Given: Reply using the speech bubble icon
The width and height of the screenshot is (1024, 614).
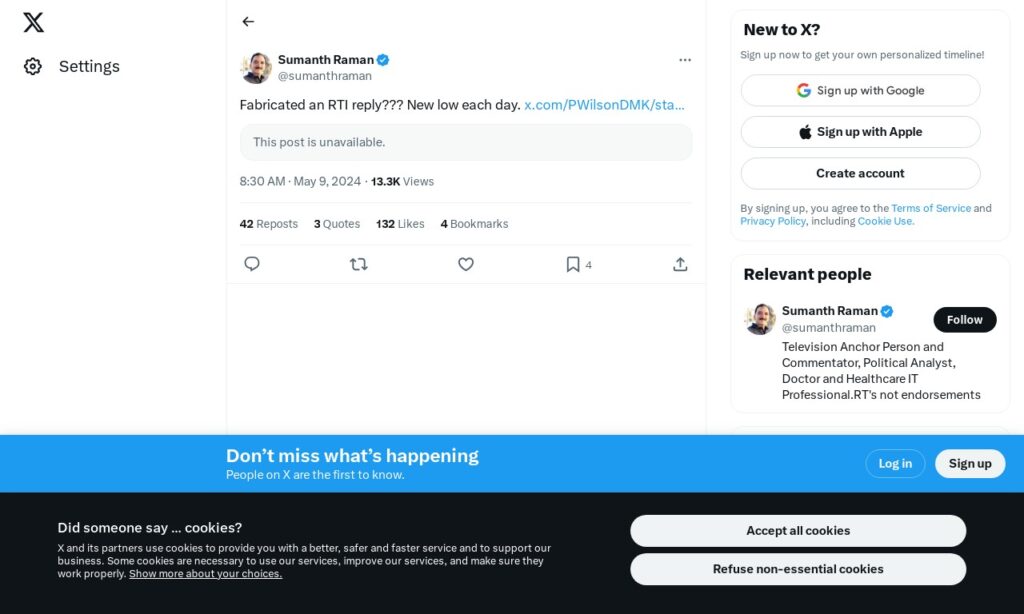Looking at the screenshot, I should 252,264.
